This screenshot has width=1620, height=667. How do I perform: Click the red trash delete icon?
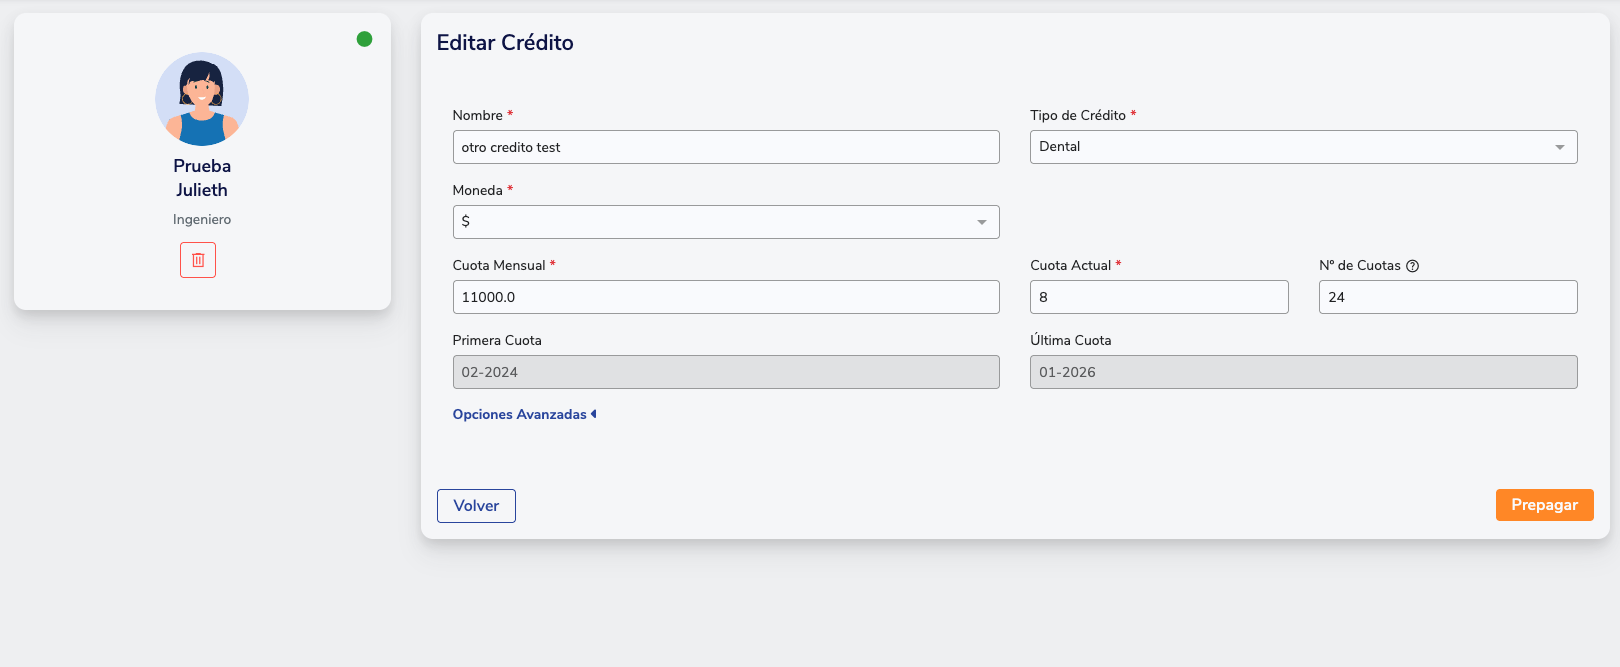pyautogui.click(x=198, y=260)
